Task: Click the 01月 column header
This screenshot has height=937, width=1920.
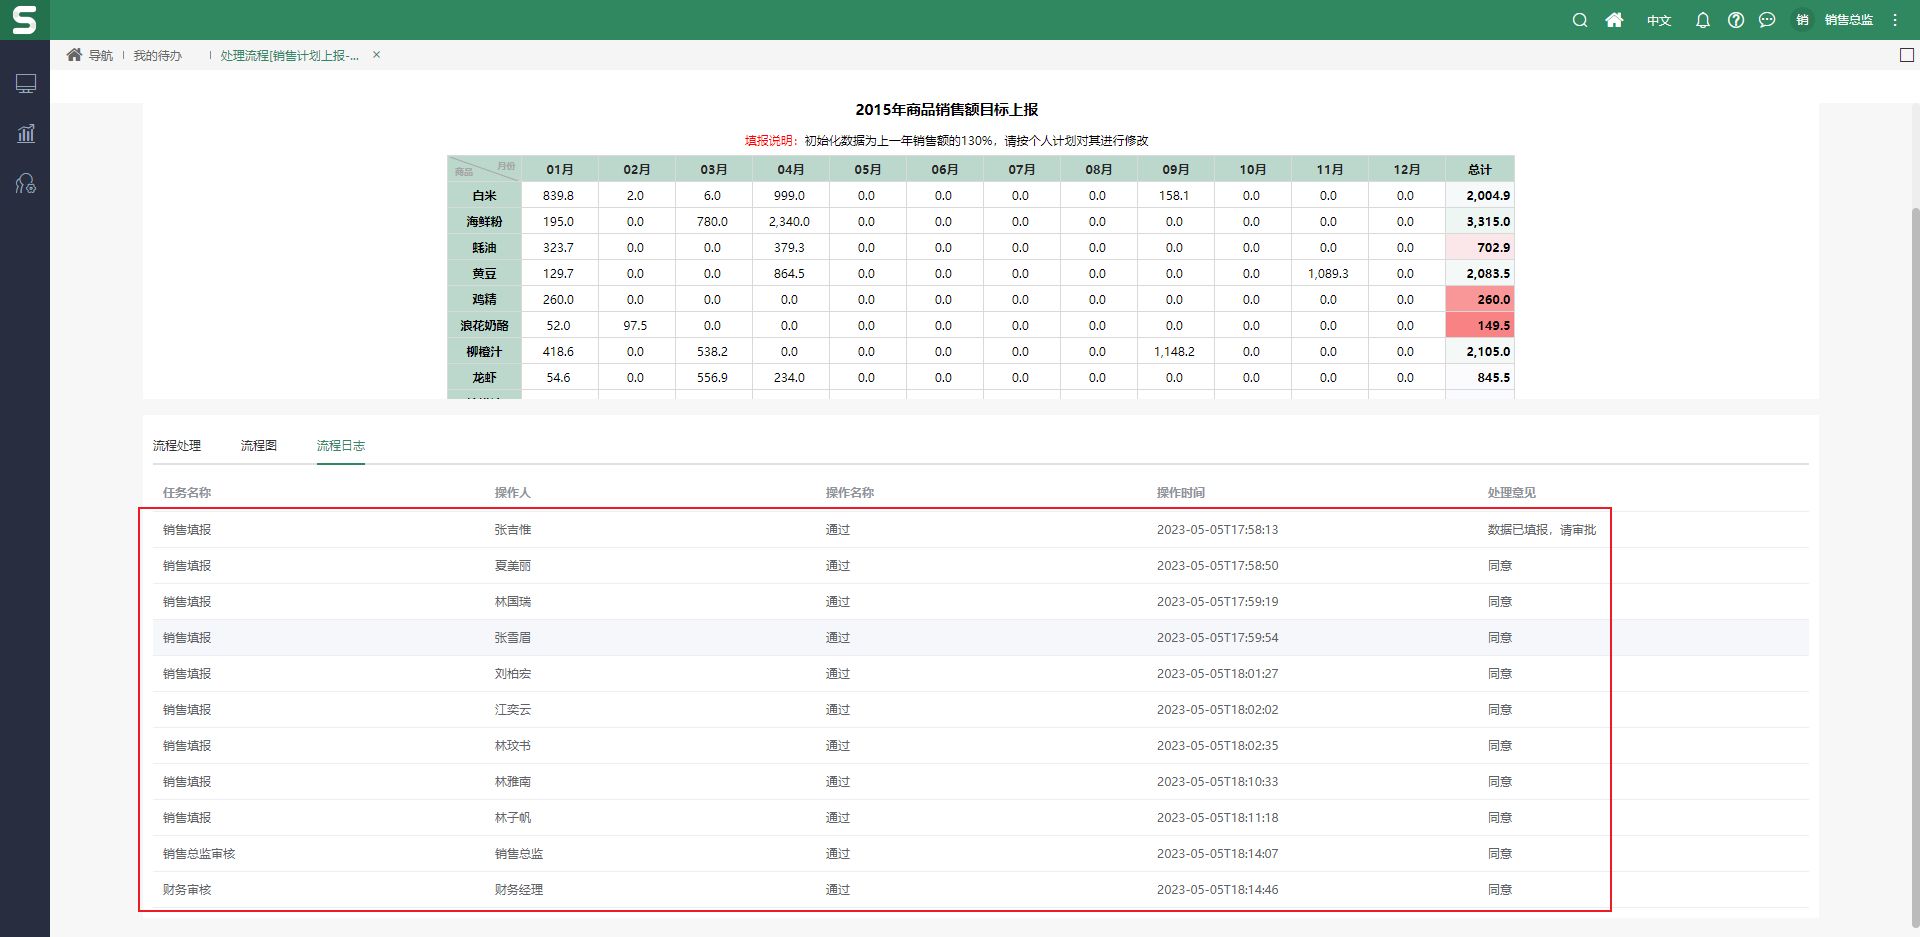Action: 560,170
